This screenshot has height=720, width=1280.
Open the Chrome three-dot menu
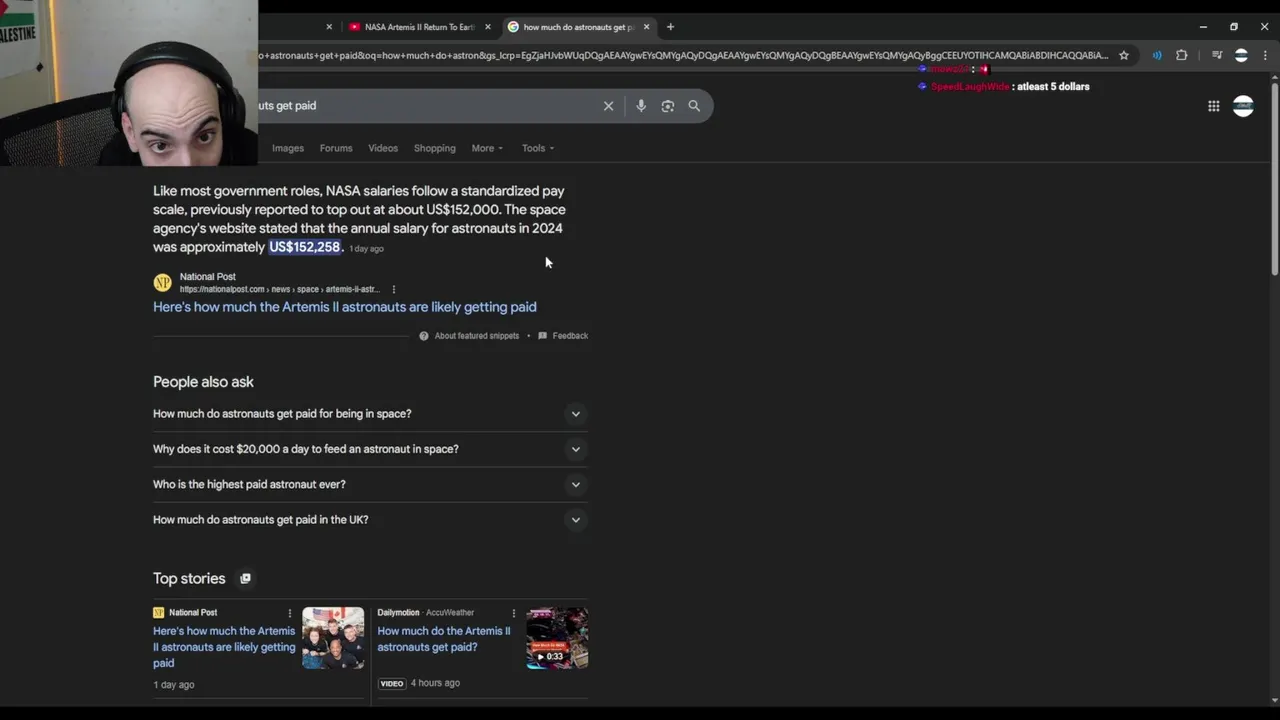click(x=1265, y=55)
